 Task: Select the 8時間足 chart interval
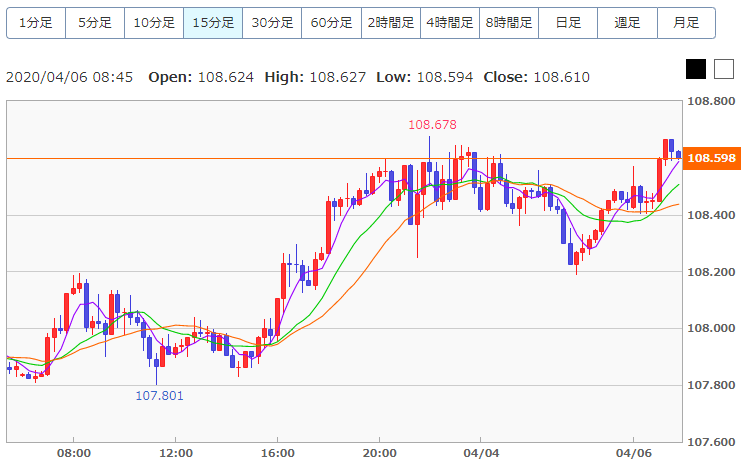pyautogui.click(x=509, y=22)
